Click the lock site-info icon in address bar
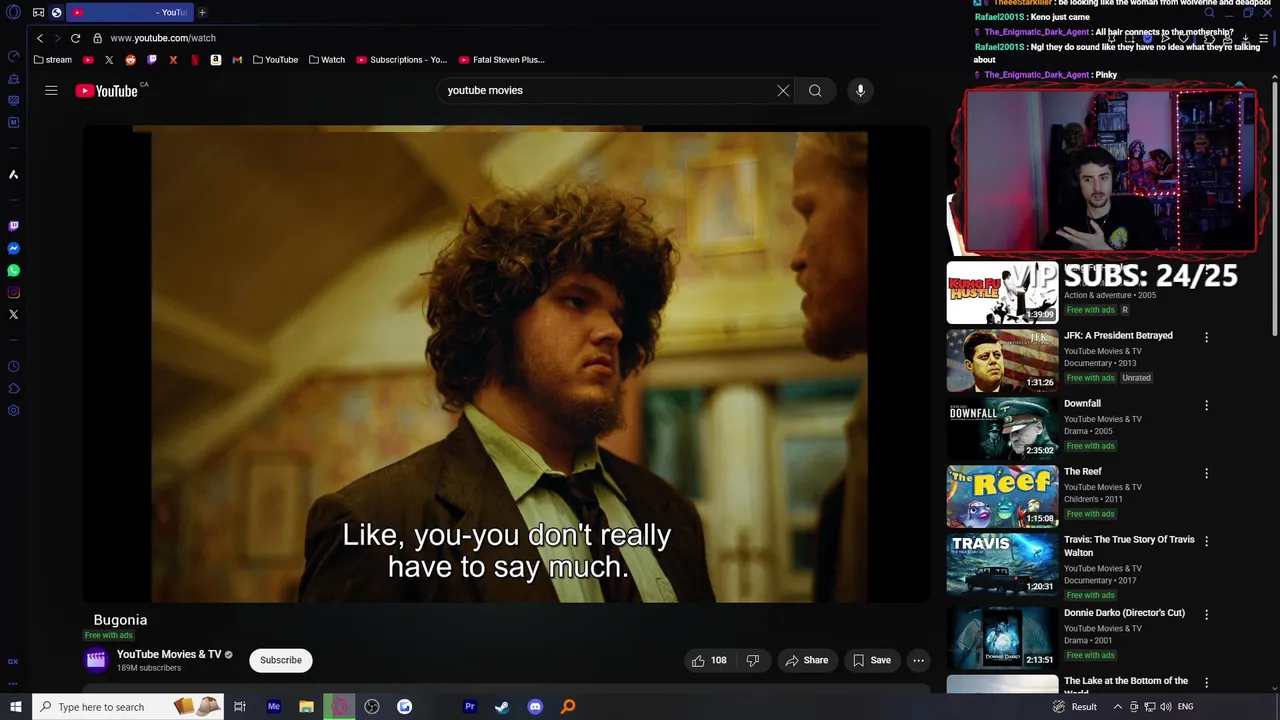Viewport: 1280px width, 720px height. (97, 38)
